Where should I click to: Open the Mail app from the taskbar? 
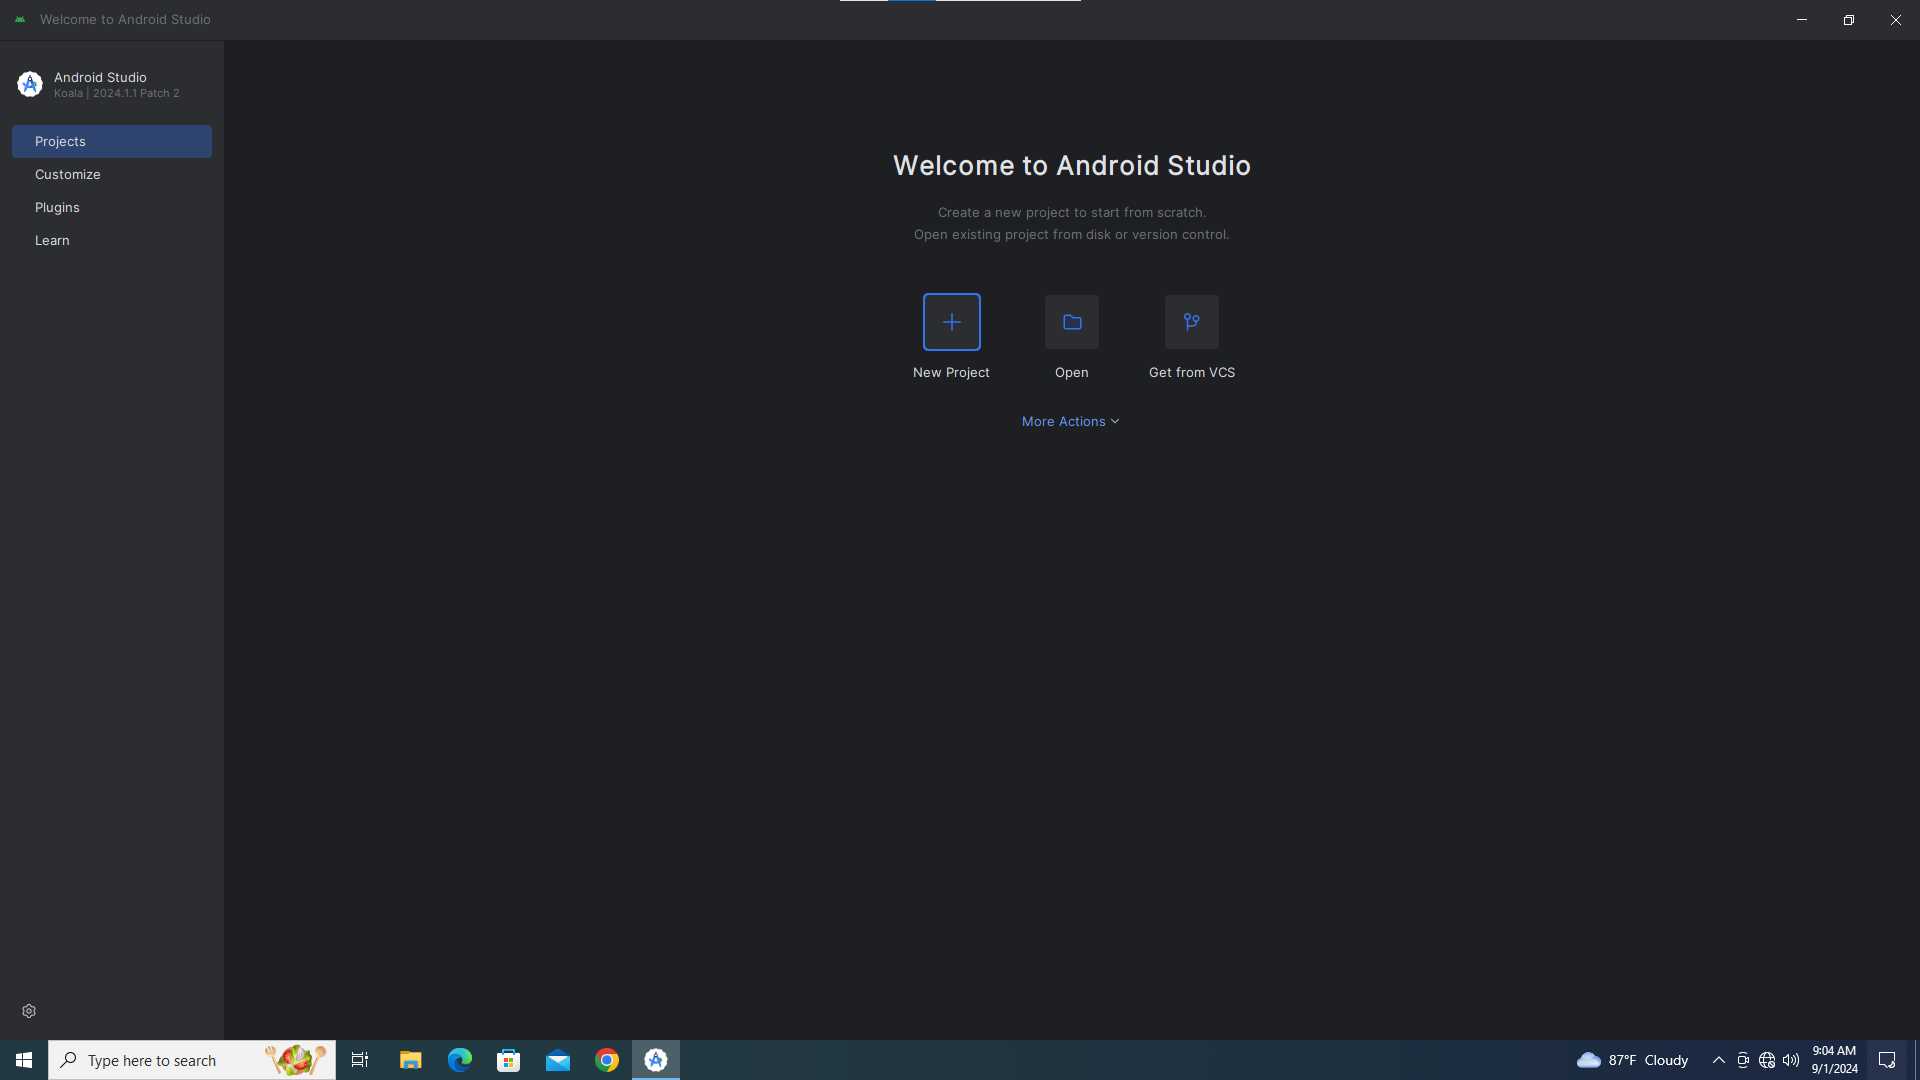coord(557,1060)
